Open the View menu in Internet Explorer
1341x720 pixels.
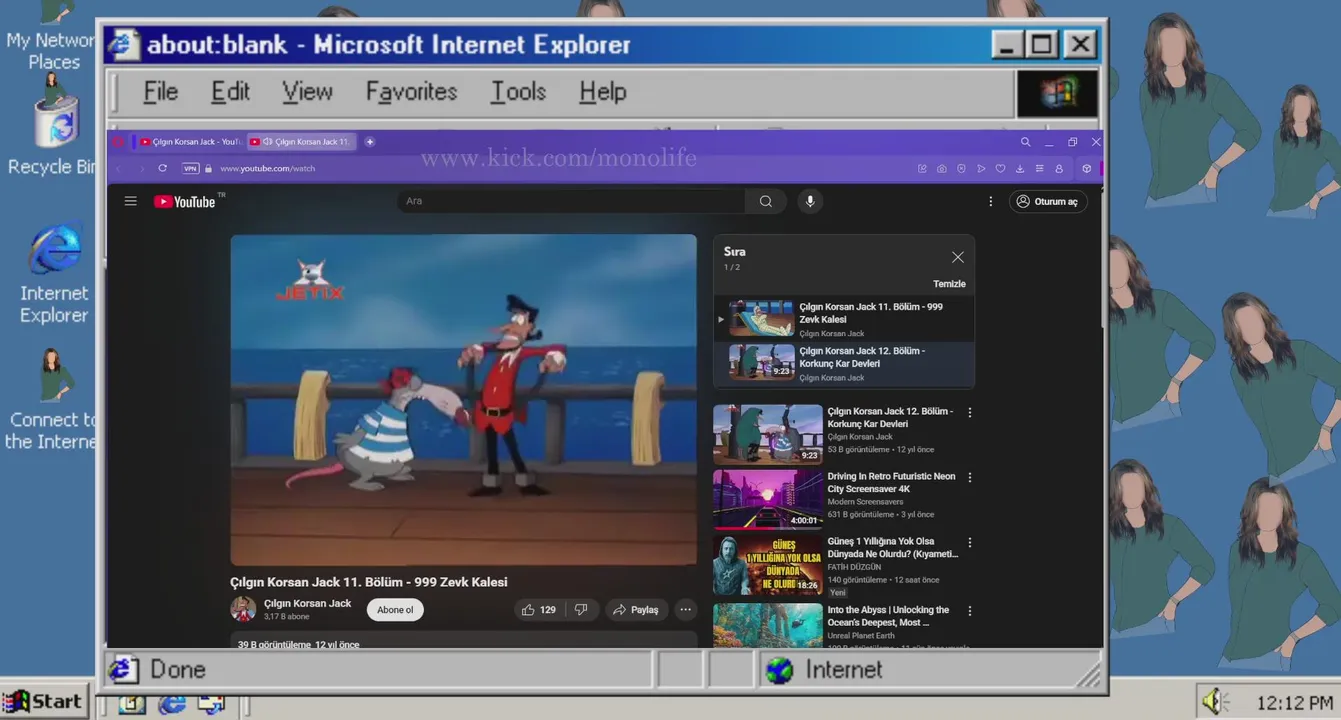pos(307,92)
